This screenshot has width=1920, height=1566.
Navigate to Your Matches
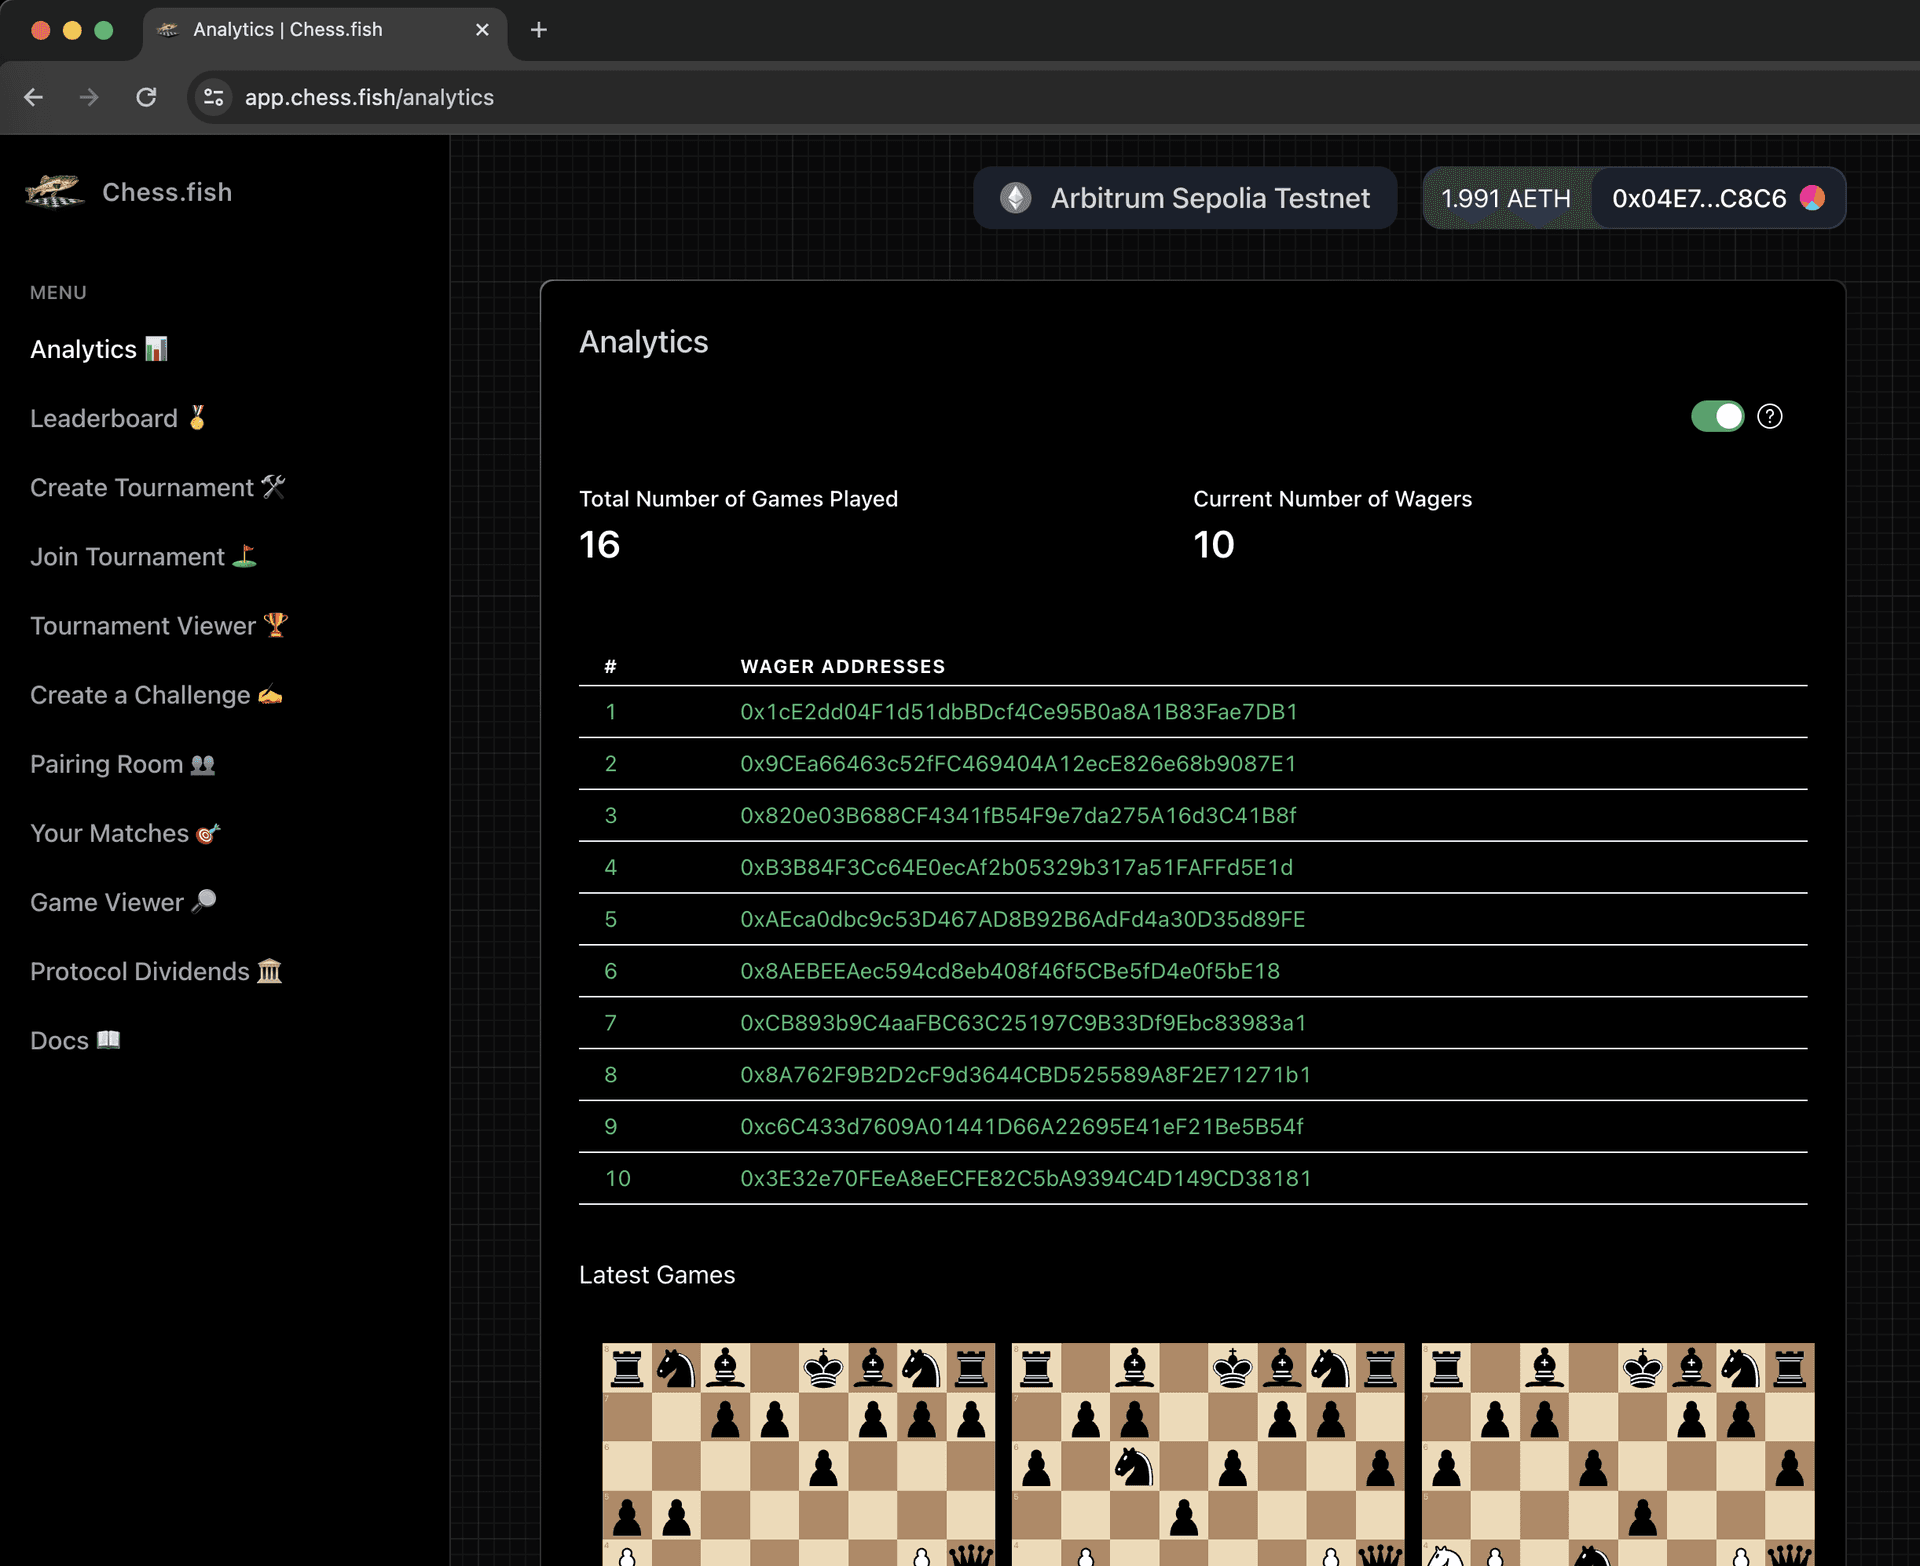coord(125,833)
